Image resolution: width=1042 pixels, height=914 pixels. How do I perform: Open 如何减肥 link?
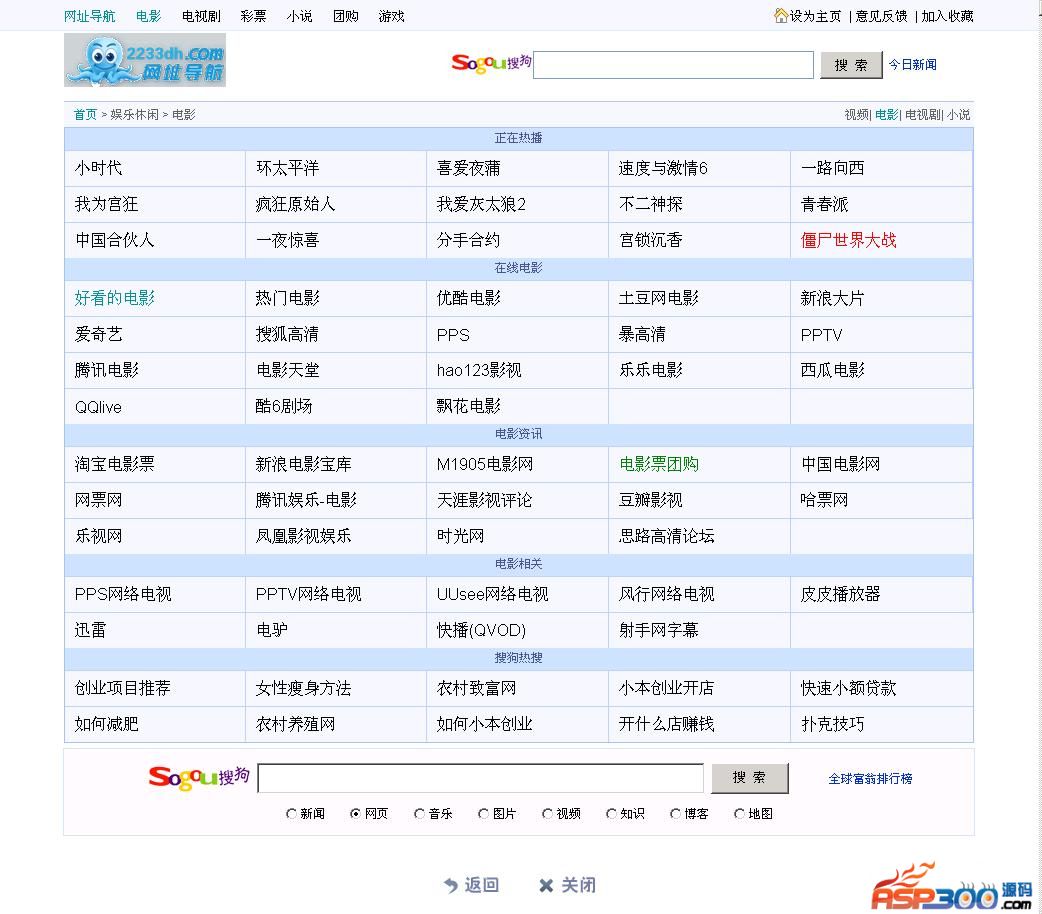tap(106, 724)
